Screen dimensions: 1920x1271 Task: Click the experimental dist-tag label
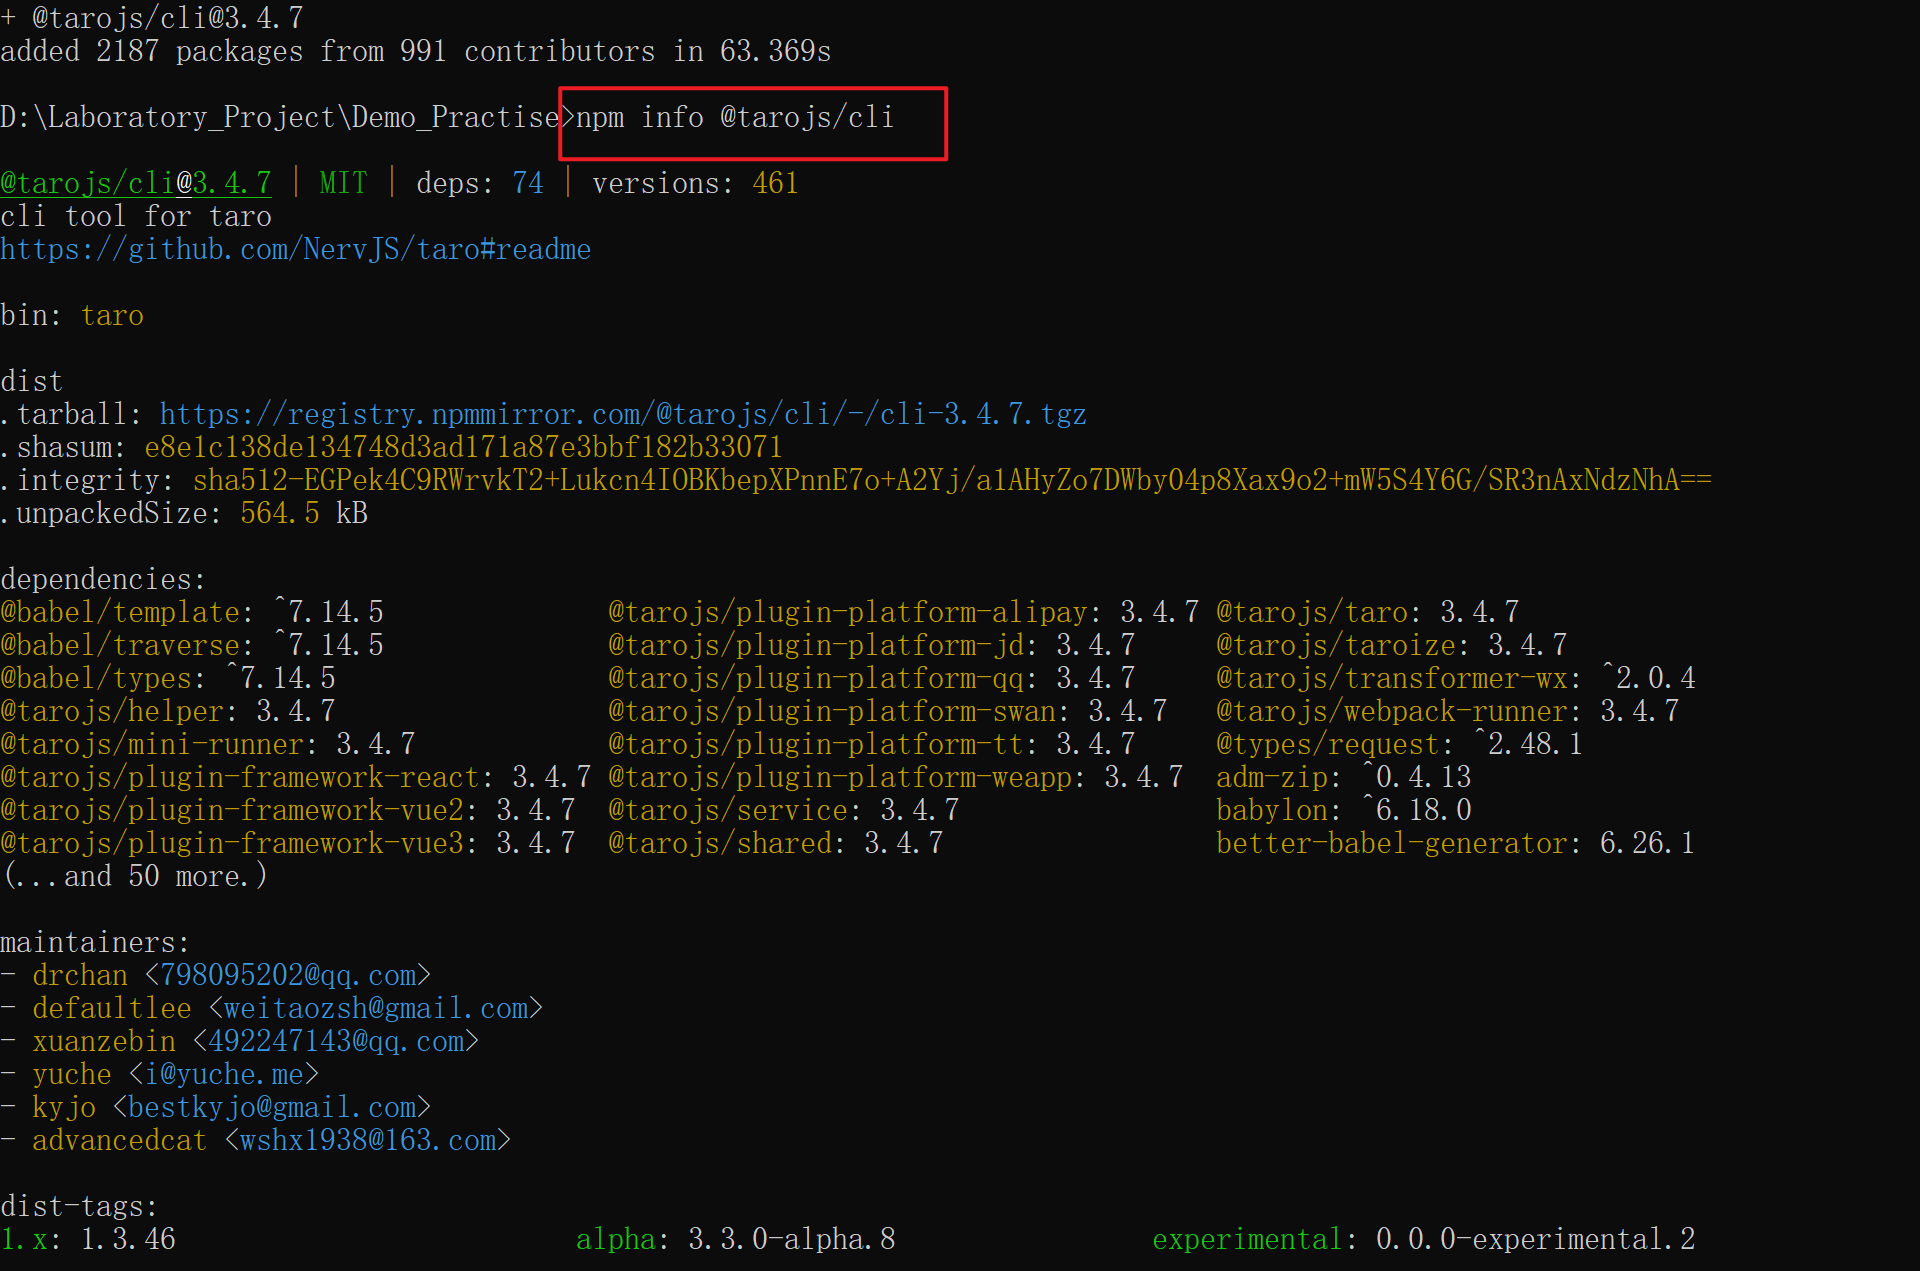1246,1239
